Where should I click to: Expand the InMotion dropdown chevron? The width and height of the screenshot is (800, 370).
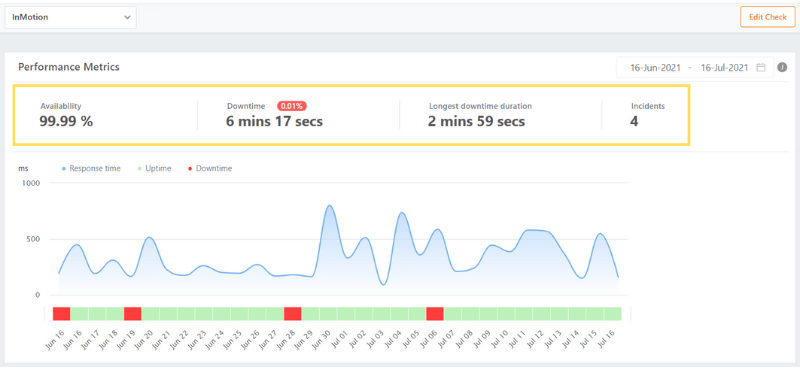point(127,17)
